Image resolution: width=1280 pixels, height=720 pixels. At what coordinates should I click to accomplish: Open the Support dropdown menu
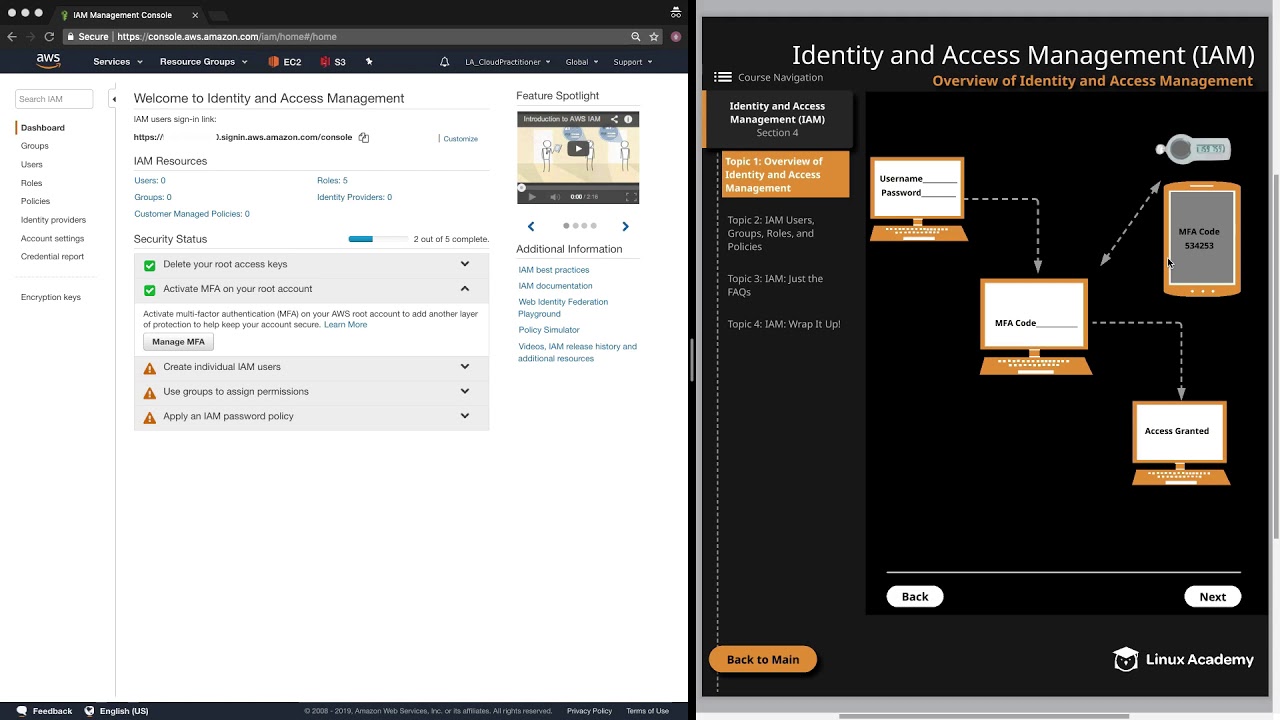coord(633,62)
